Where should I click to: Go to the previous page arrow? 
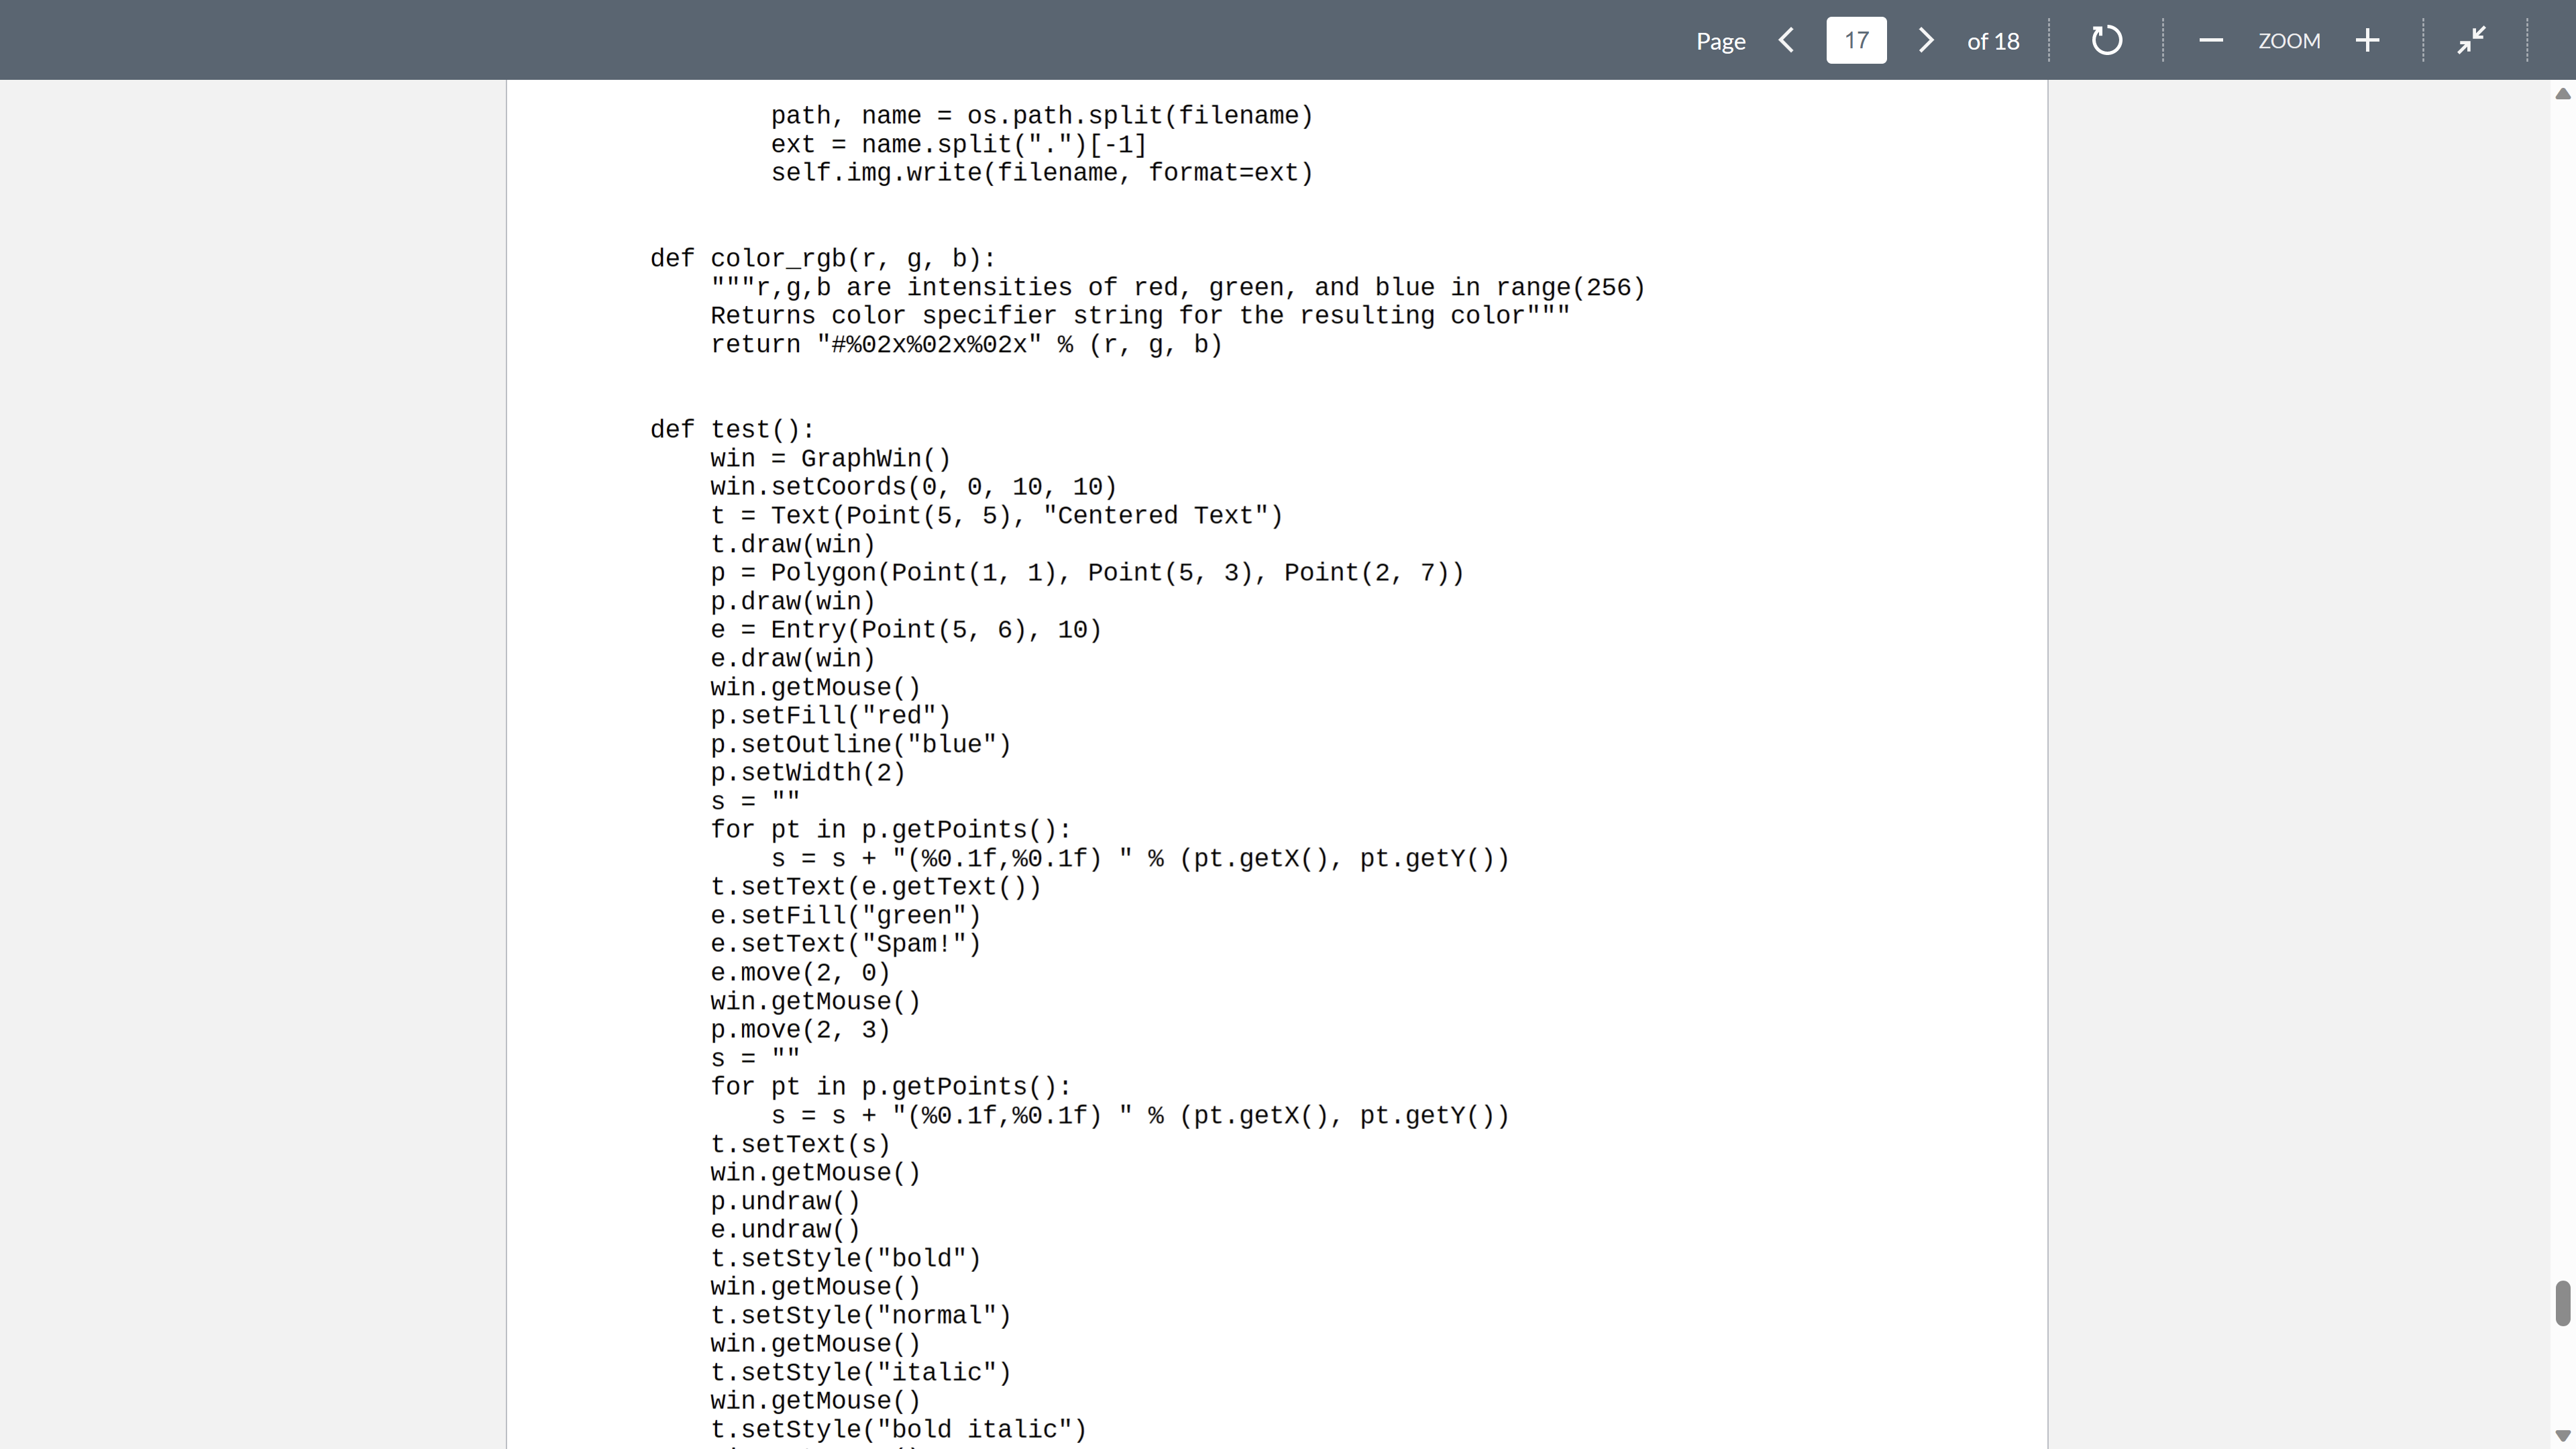(1786, 41)
